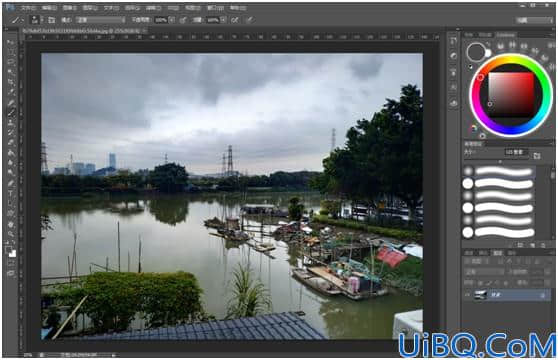Screen dimensions: 558x360
Task: Click the small white background color circle
Action: [x=488, y=53]
